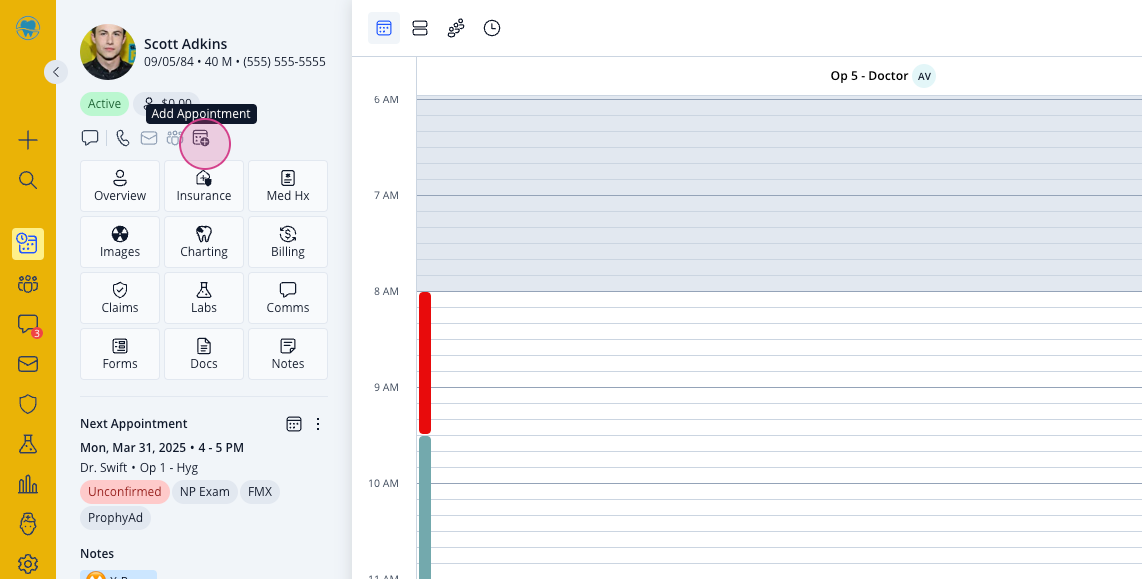Open the Claims tile
Screen dimensions: 1142x579
point(119,299)
